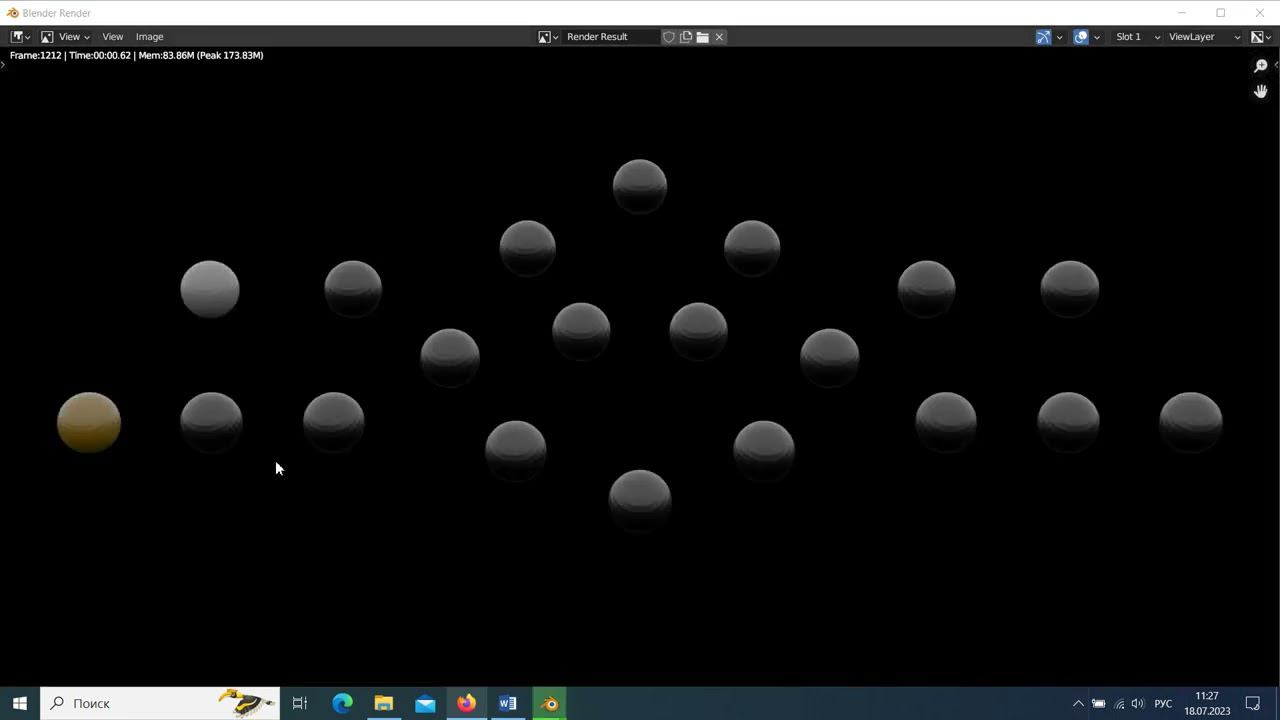
Task: Click the zoom magnifier gizmo
Action: pyautogui.click(x=1261, y=66)
